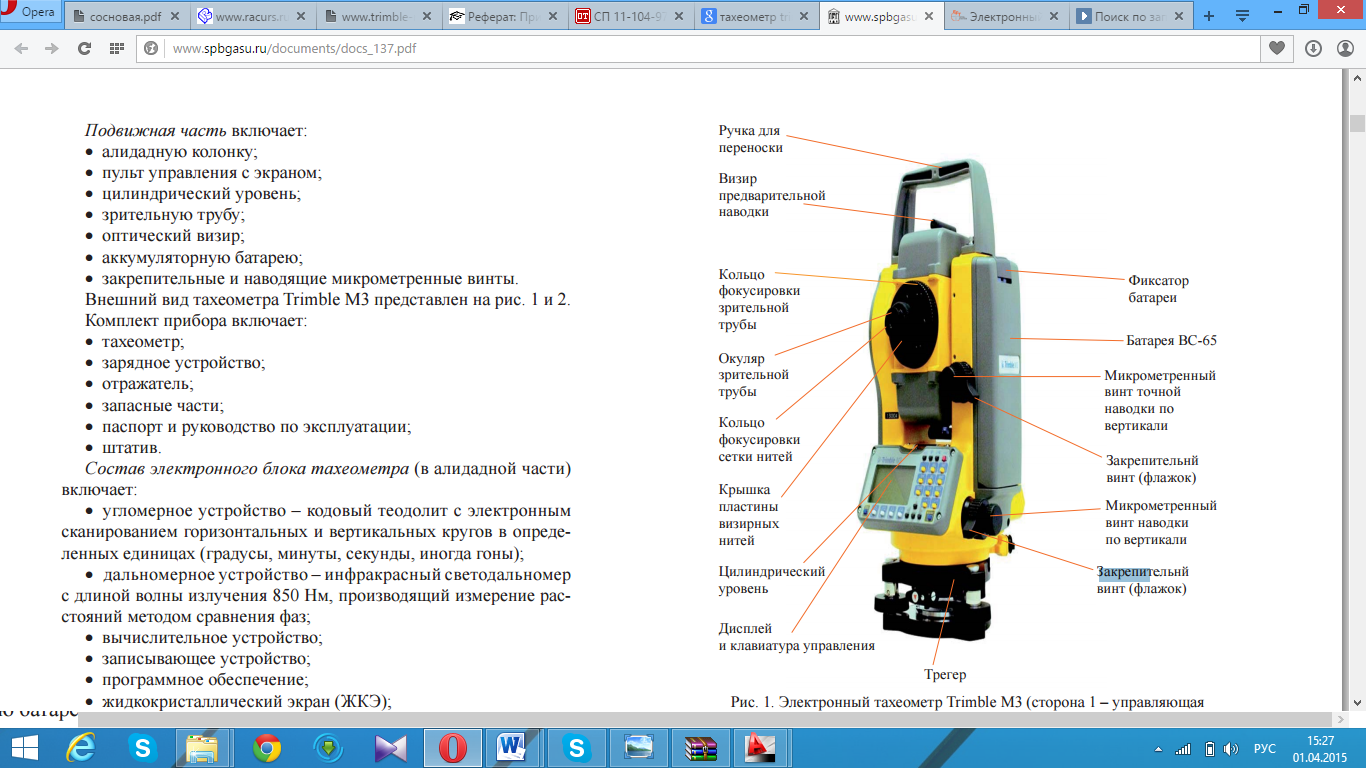
Task: Open the volume speaker tray icon
Action: (x=1229, y=749)
